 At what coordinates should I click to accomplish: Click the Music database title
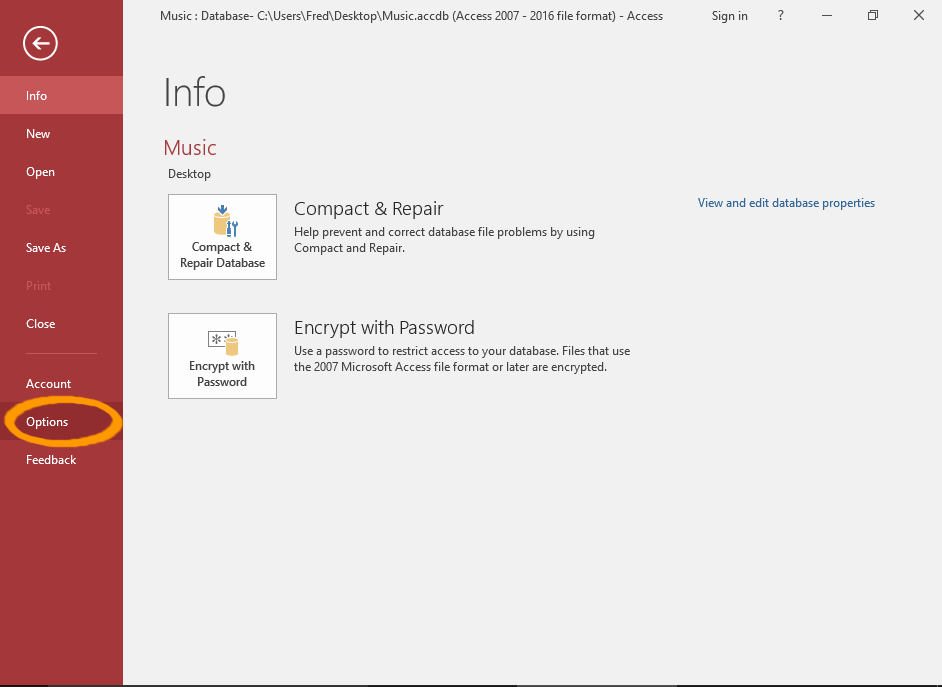[x=190, y=148]
